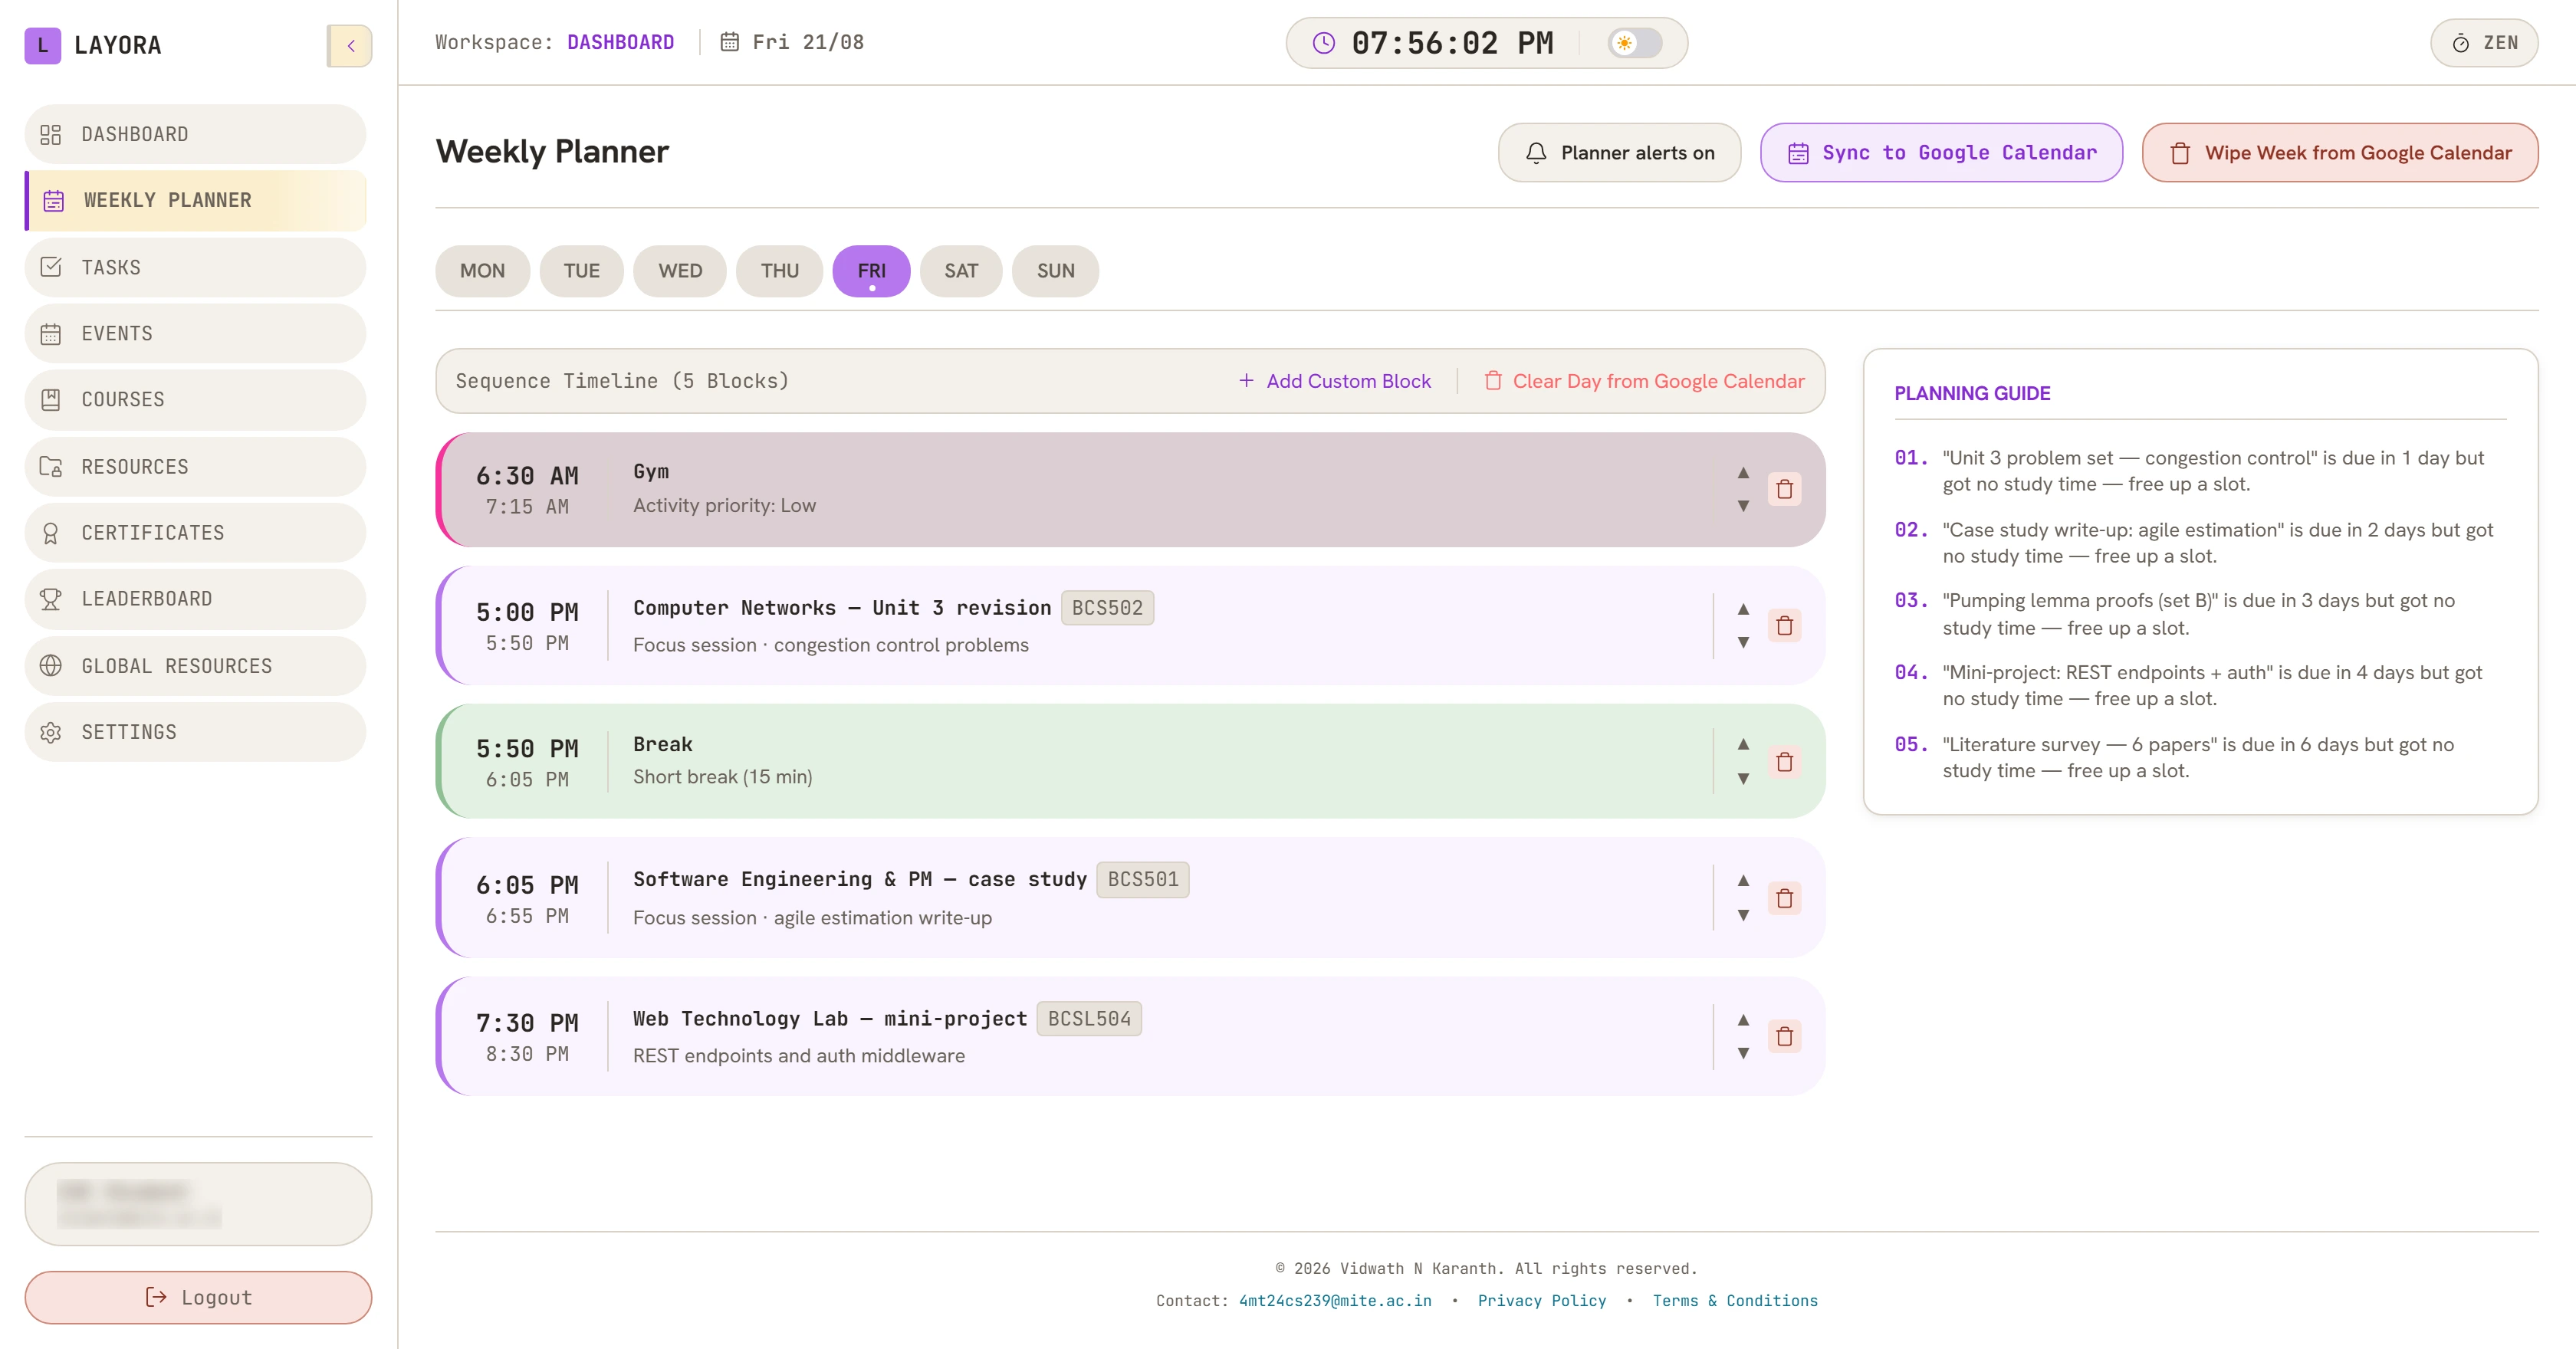Image resolution: width=2576 pixels, height=1349 pixels.
Task: Click the clock icon beside the time
Action: [1323, 43]
